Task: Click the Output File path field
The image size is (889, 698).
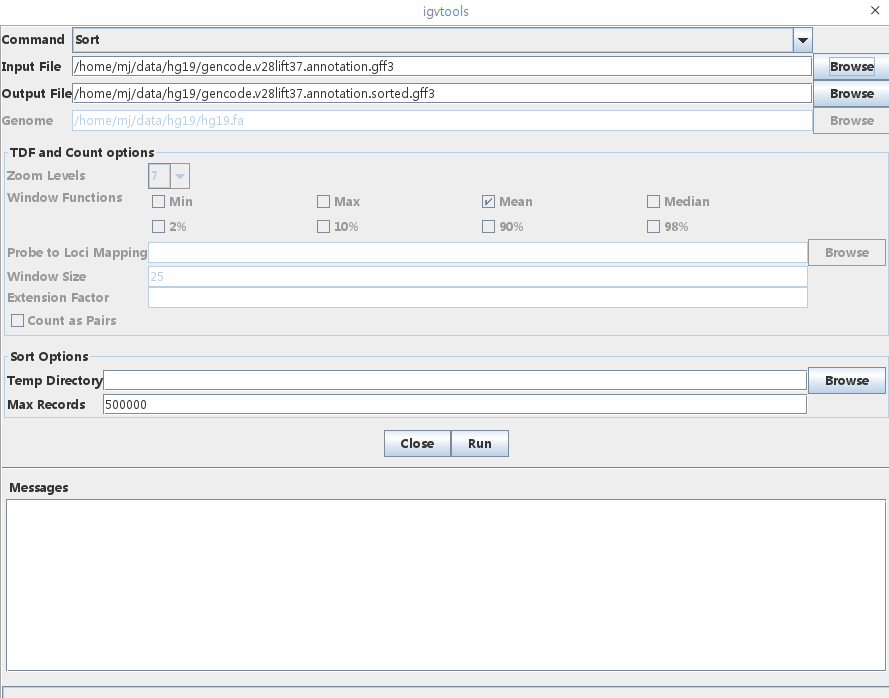Action: pos(442,94)
